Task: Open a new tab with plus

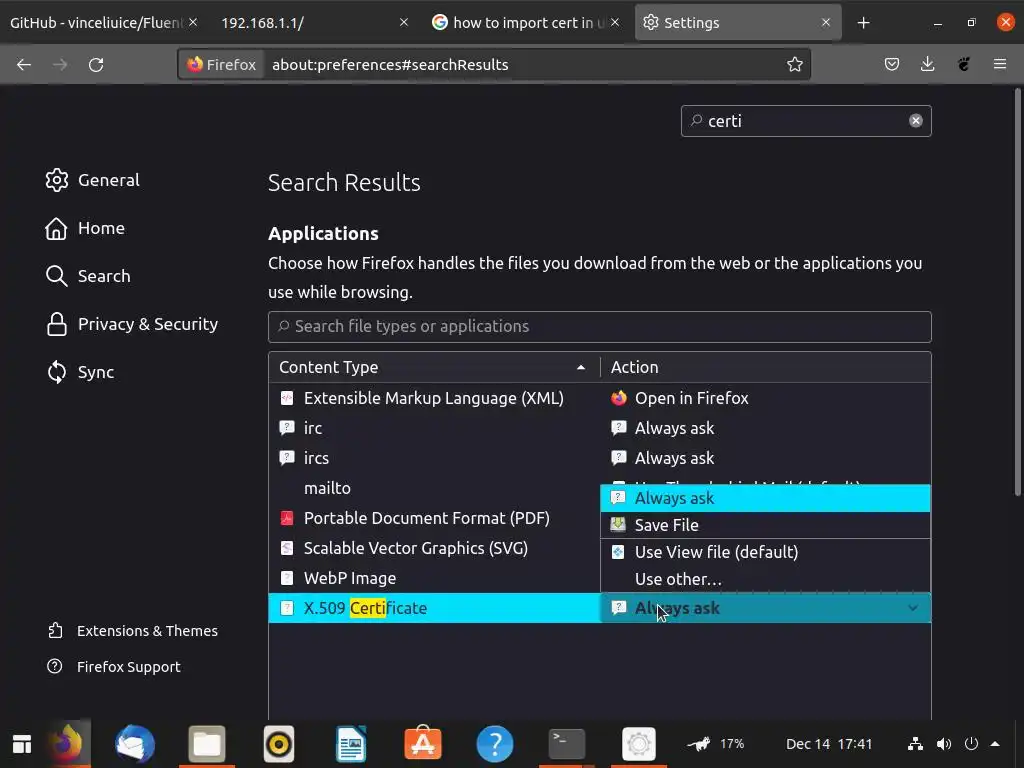Action: click(x=863, y=22)
